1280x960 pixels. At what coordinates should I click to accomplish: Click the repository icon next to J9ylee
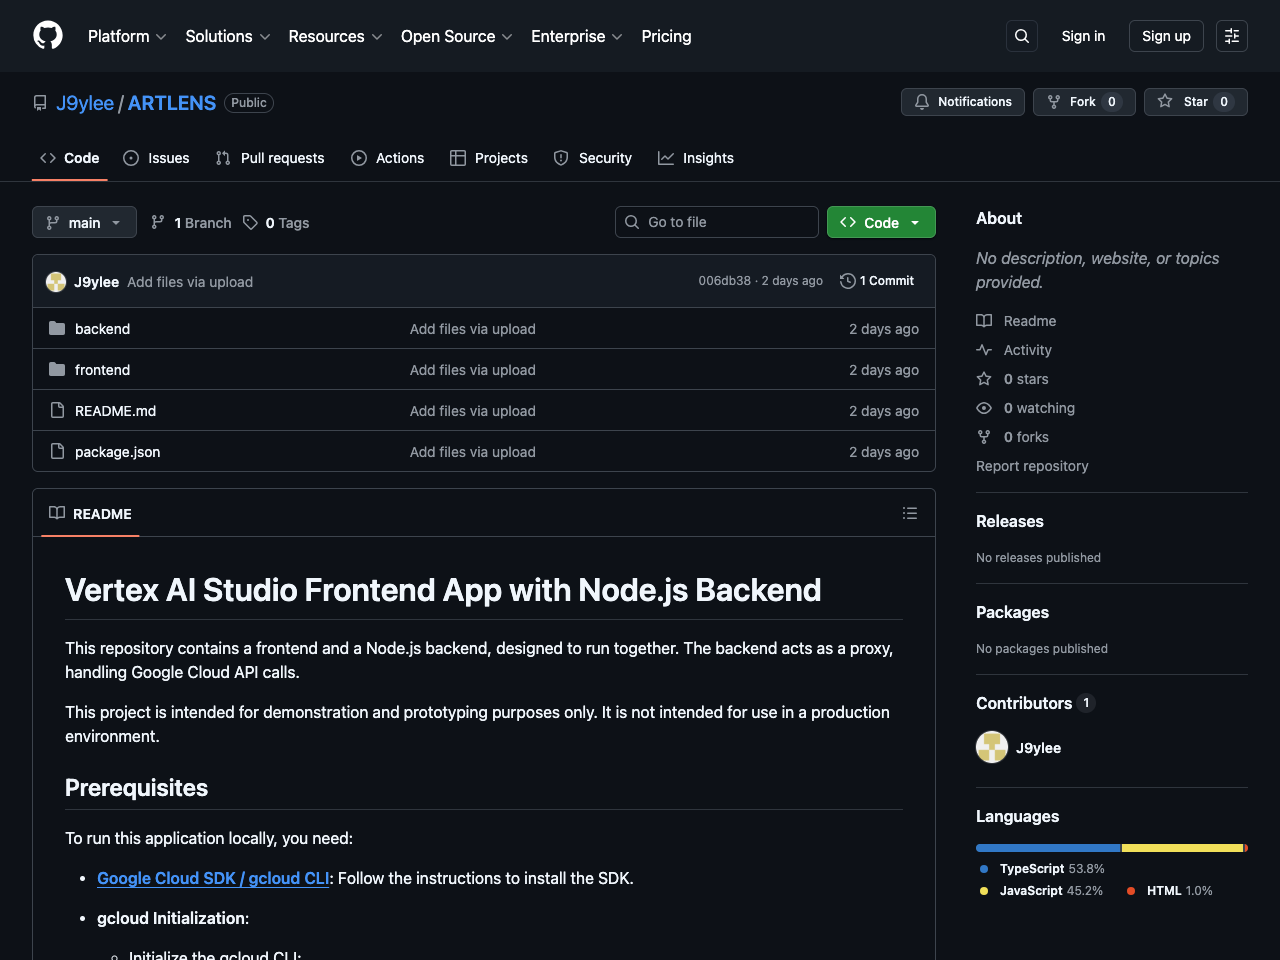tap(40, 103)
